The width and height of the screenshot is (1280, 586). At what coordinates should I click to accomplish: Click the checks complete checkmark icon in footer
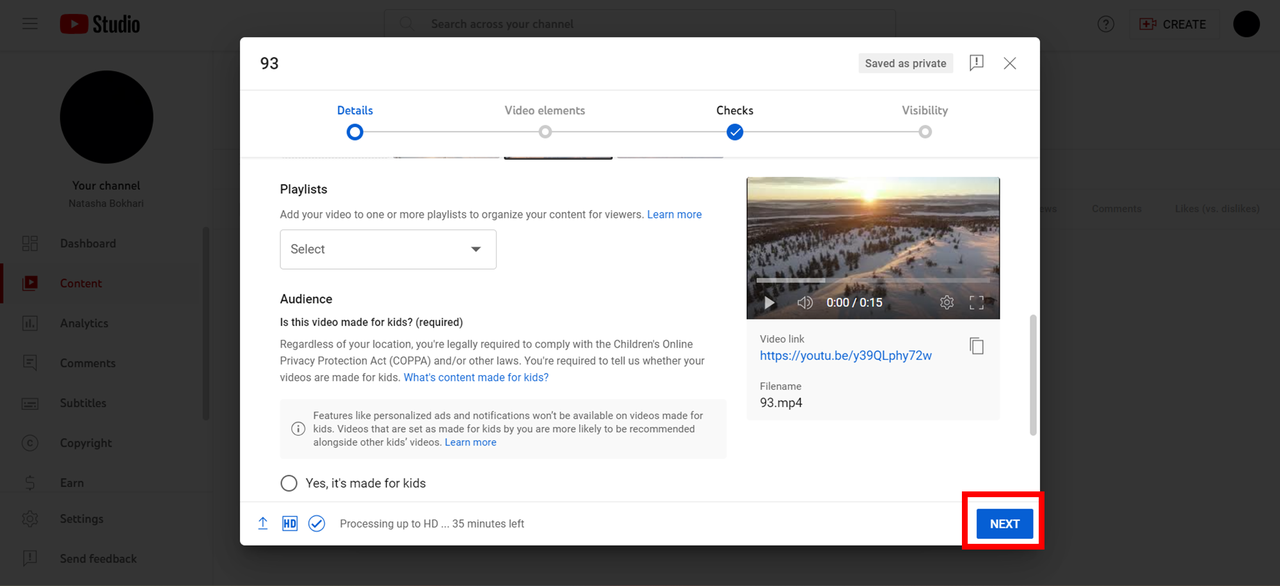(x=317, y=523)
